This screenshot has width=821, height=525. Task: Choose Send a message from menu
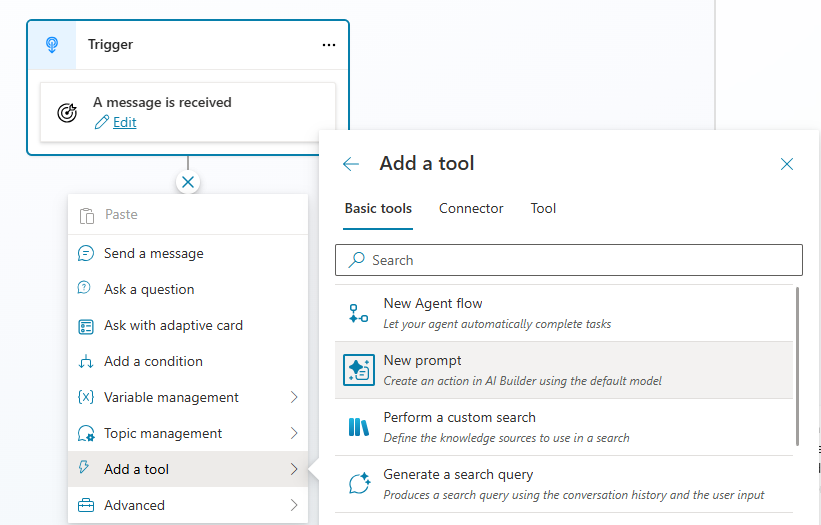tap(154, 254)
